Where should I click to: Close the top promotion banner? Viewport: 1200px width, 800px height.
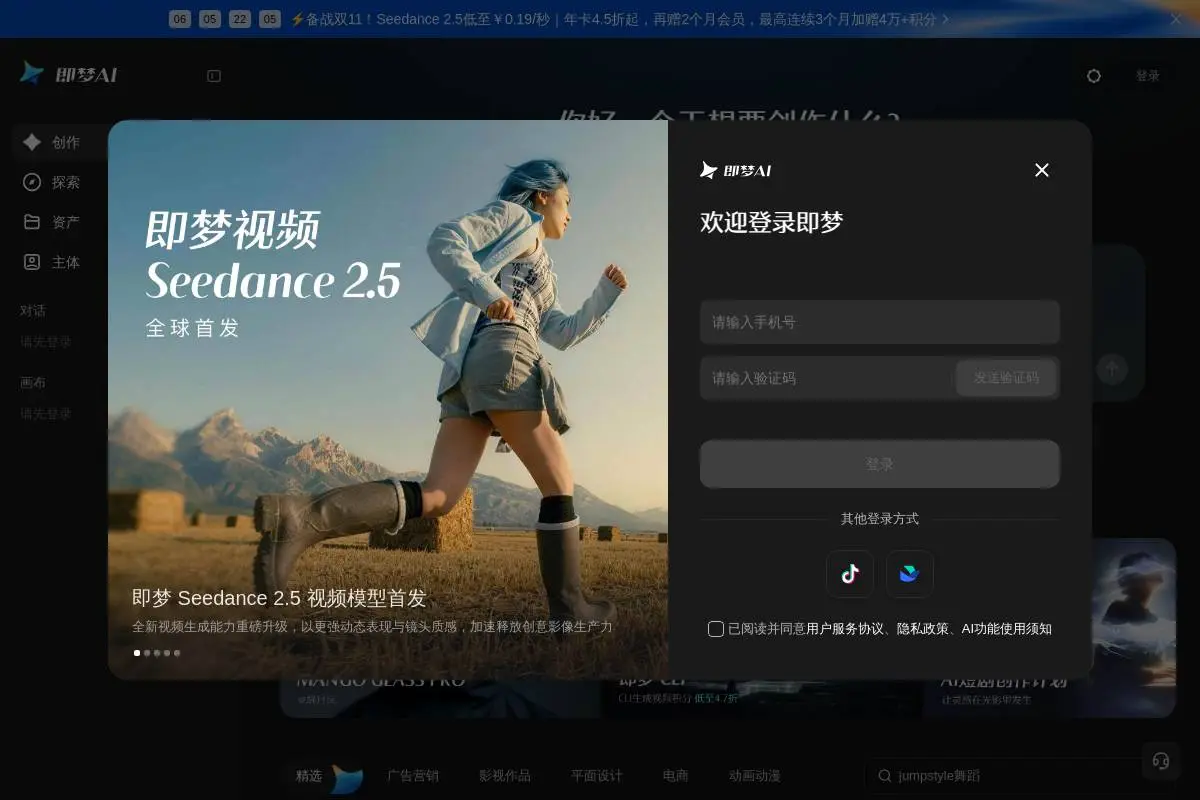click(x=1176, y=19)
